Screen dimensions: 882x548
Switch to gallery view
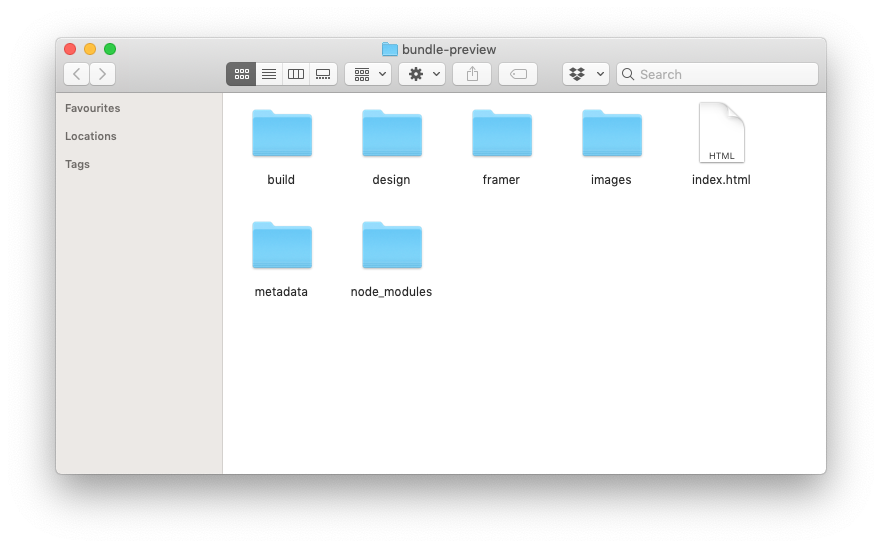pyautogui.click(x=322, y=74)
